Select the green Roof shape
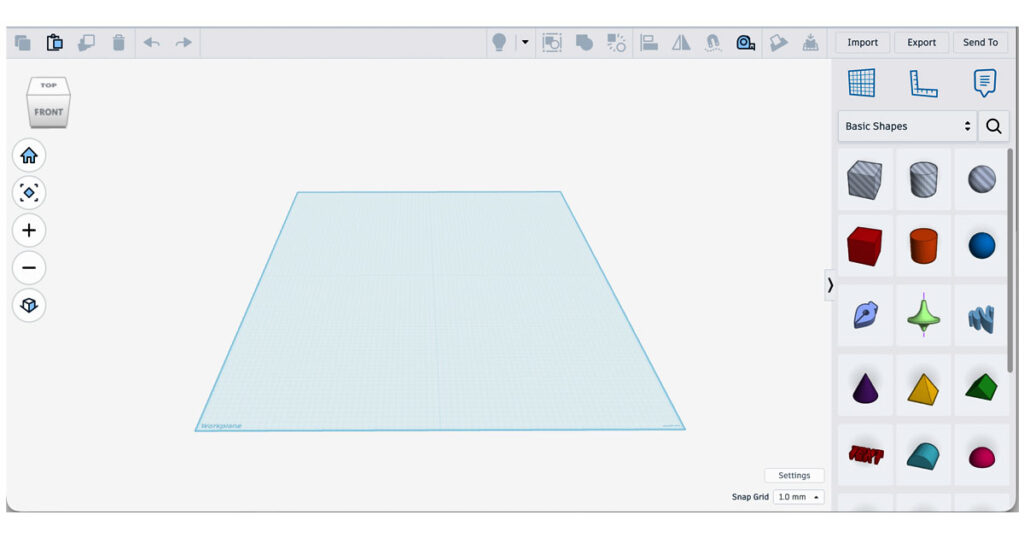The image size is (1024, 538). click(x=982, y=387)
